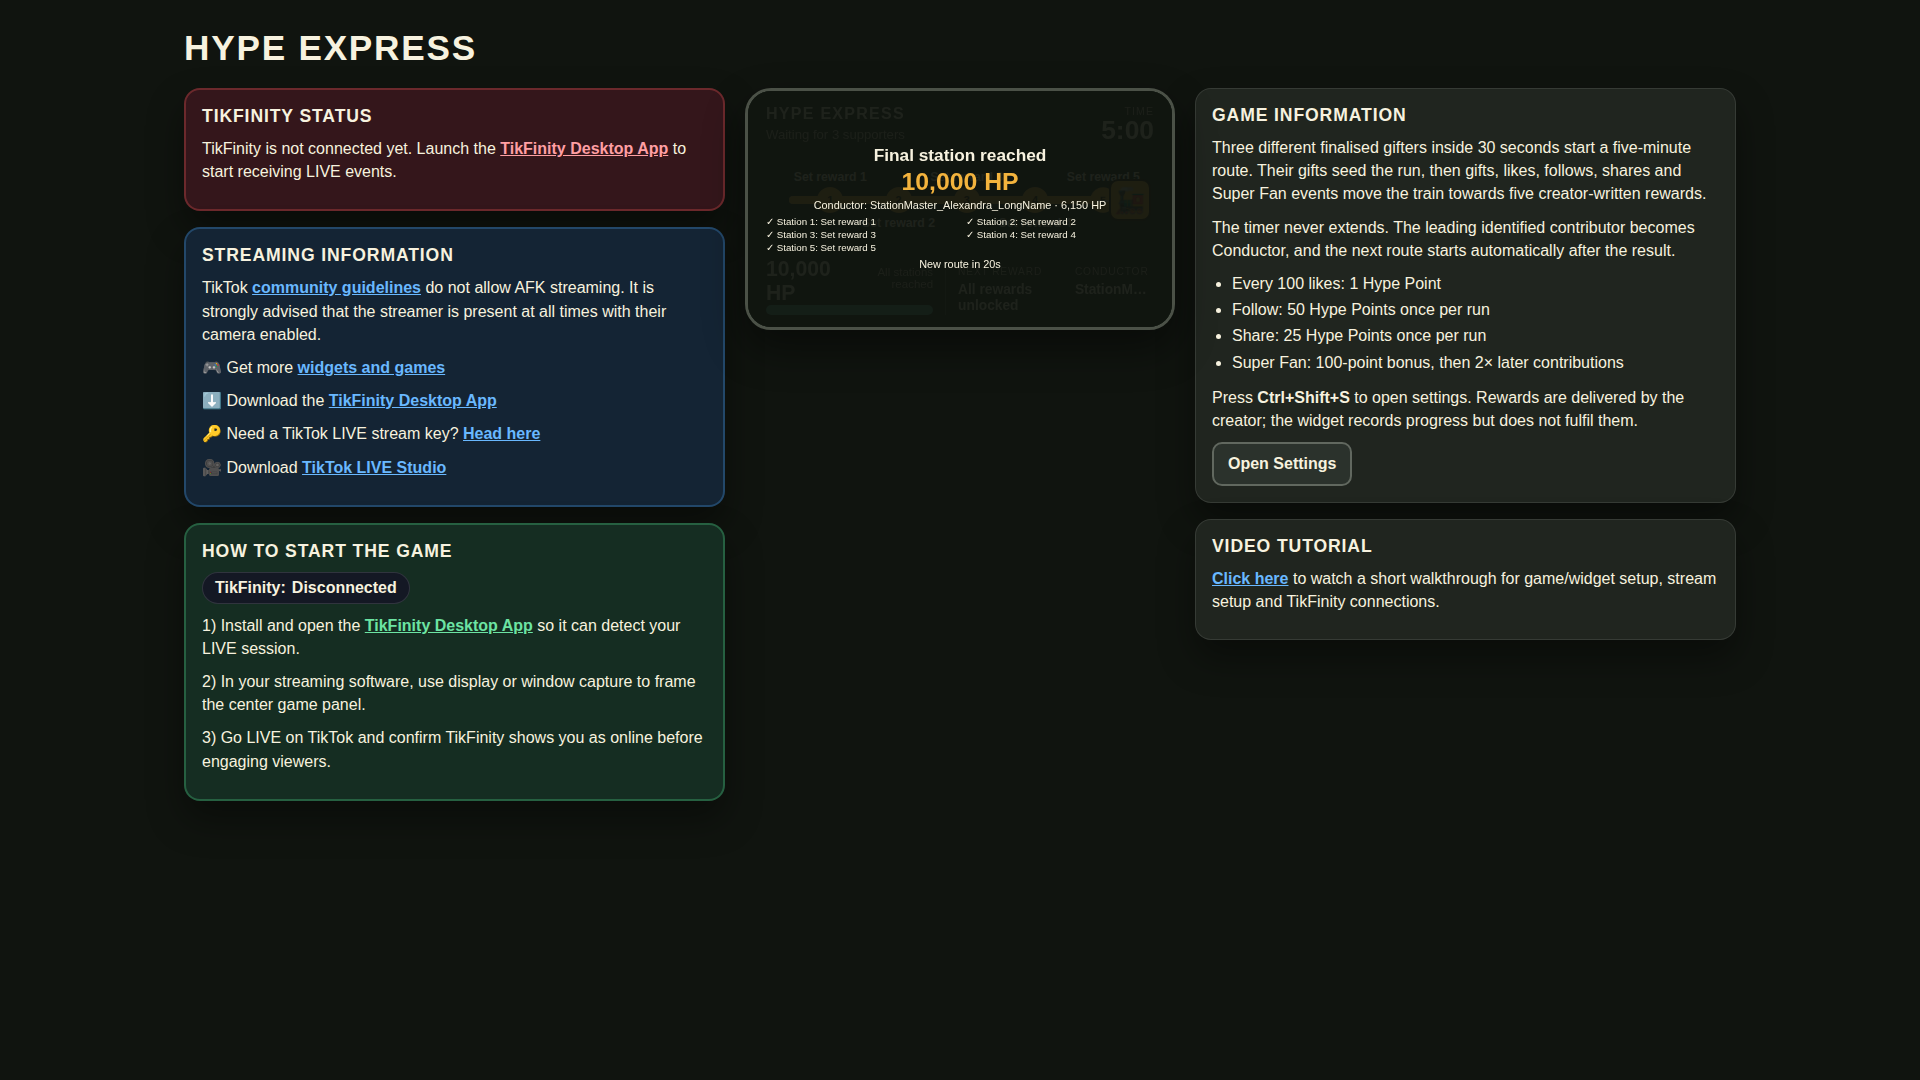Viewport: 1920px width, 1080px height.
Task: Click the Ctrl+Shift+S shortcut text
Action: pyautogui.click(x=1303, y=397)
